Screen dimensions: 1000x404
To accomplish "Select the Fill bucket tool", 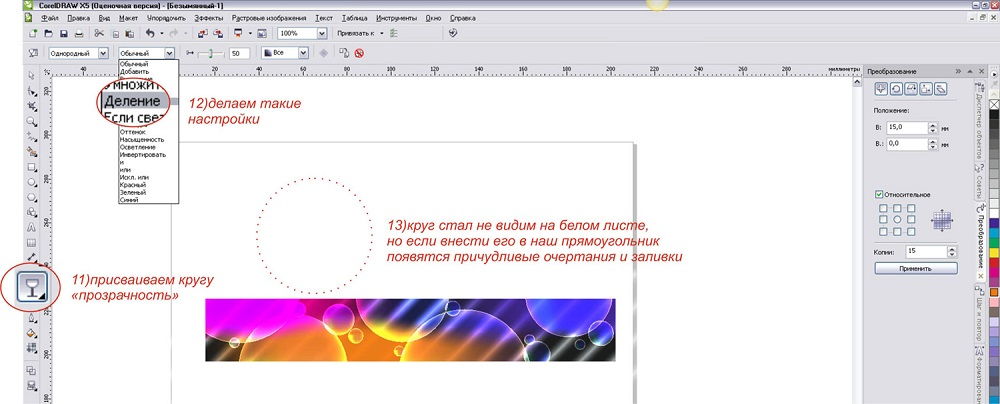I will pyautogui.click(x=31, y=333).
